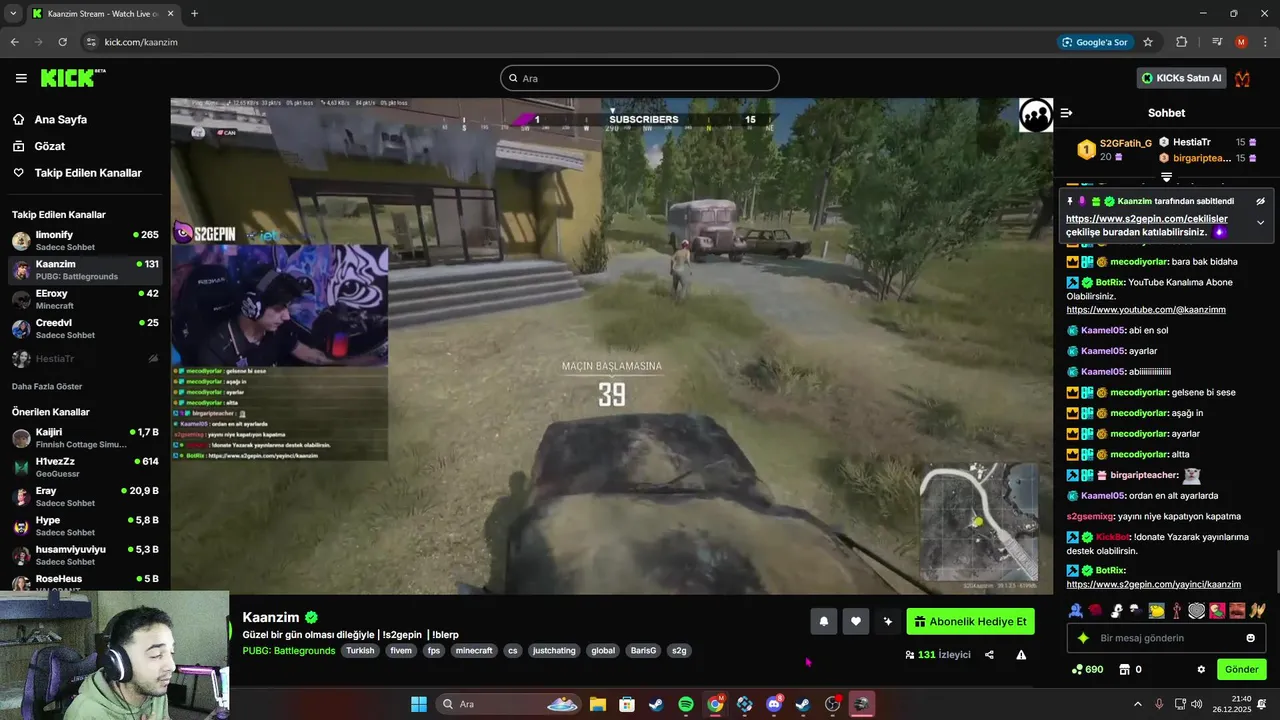Click Abonelik Hediye Et button
1280x720 pixels.
click(x=970, y=621)
